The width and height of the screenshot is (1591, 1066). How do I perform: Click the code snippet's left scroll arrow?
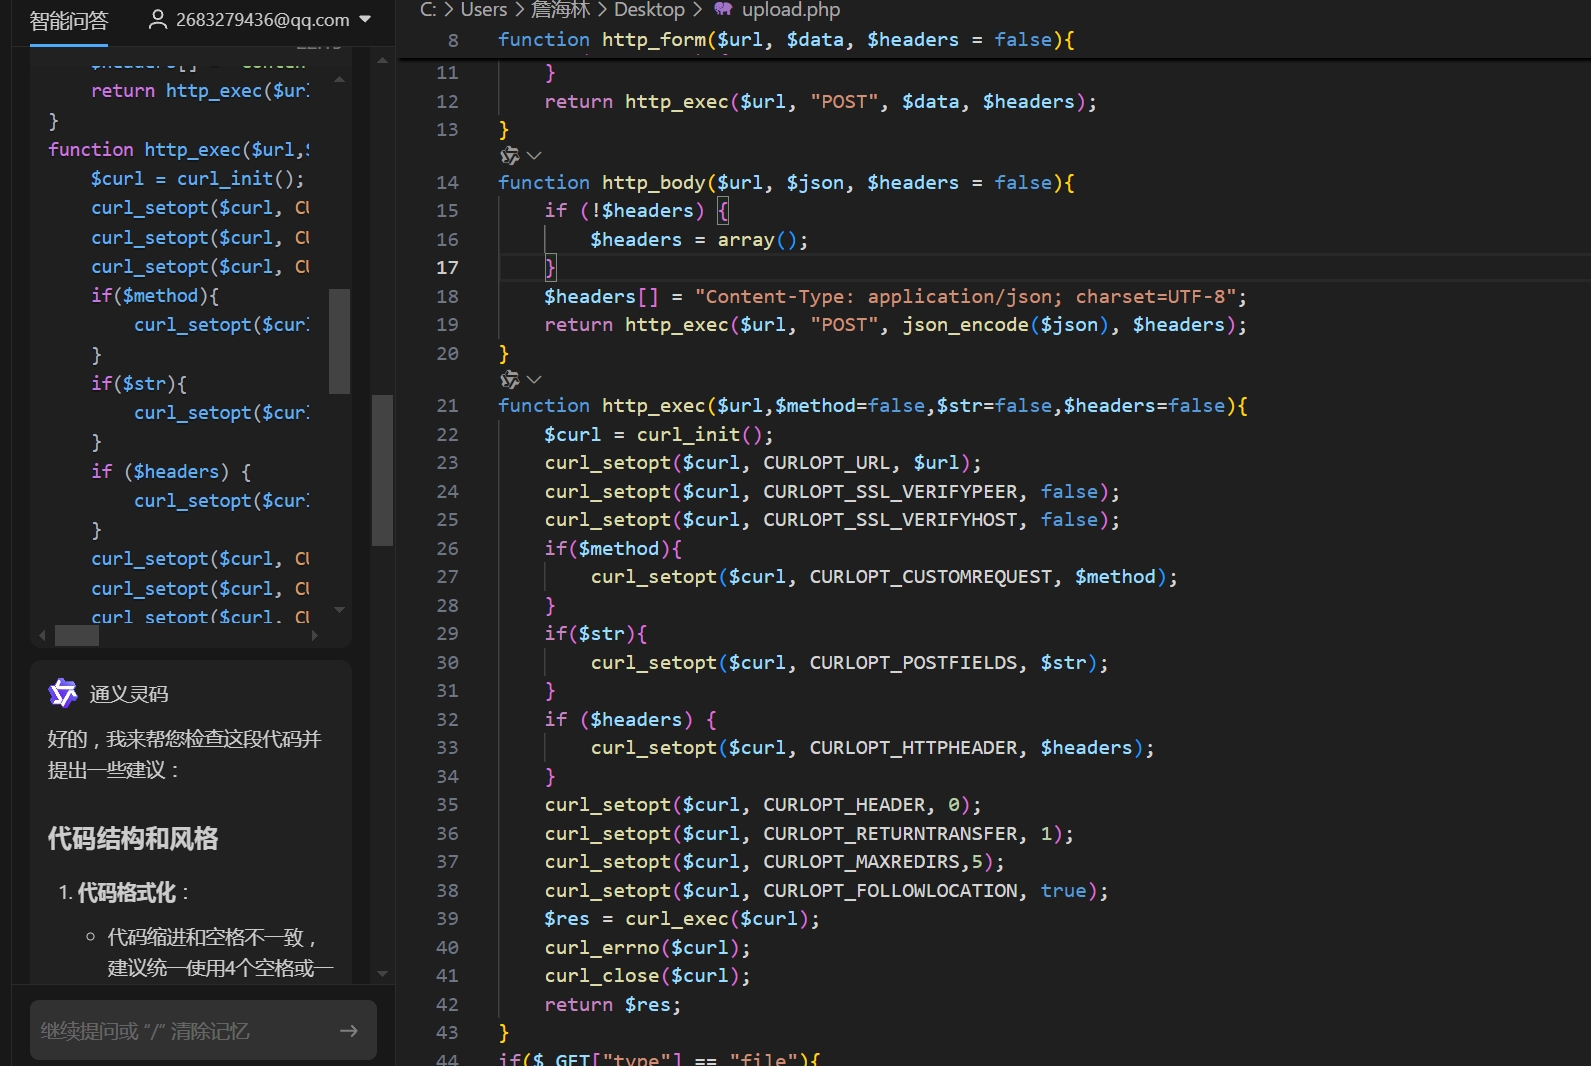[x=42, y=635]
